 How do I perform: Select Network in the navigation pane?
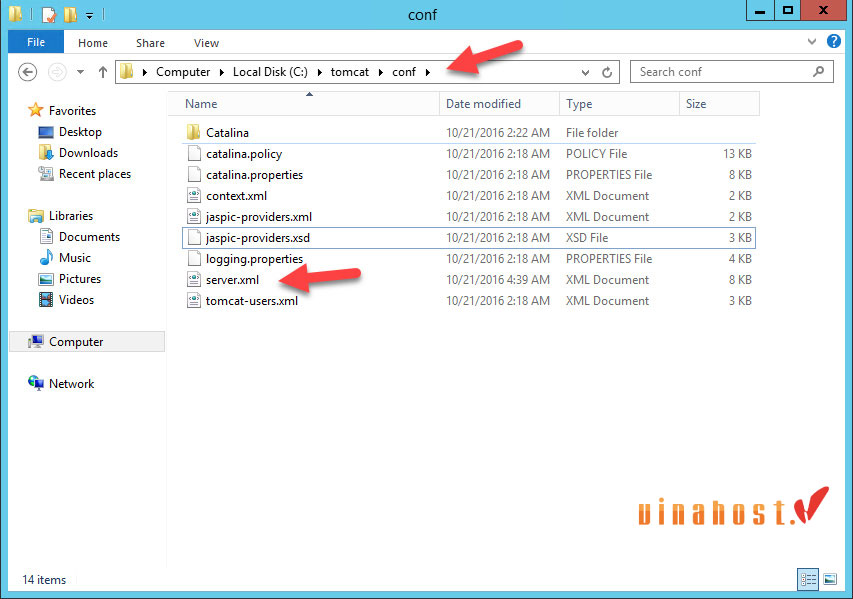click(71, 384)
